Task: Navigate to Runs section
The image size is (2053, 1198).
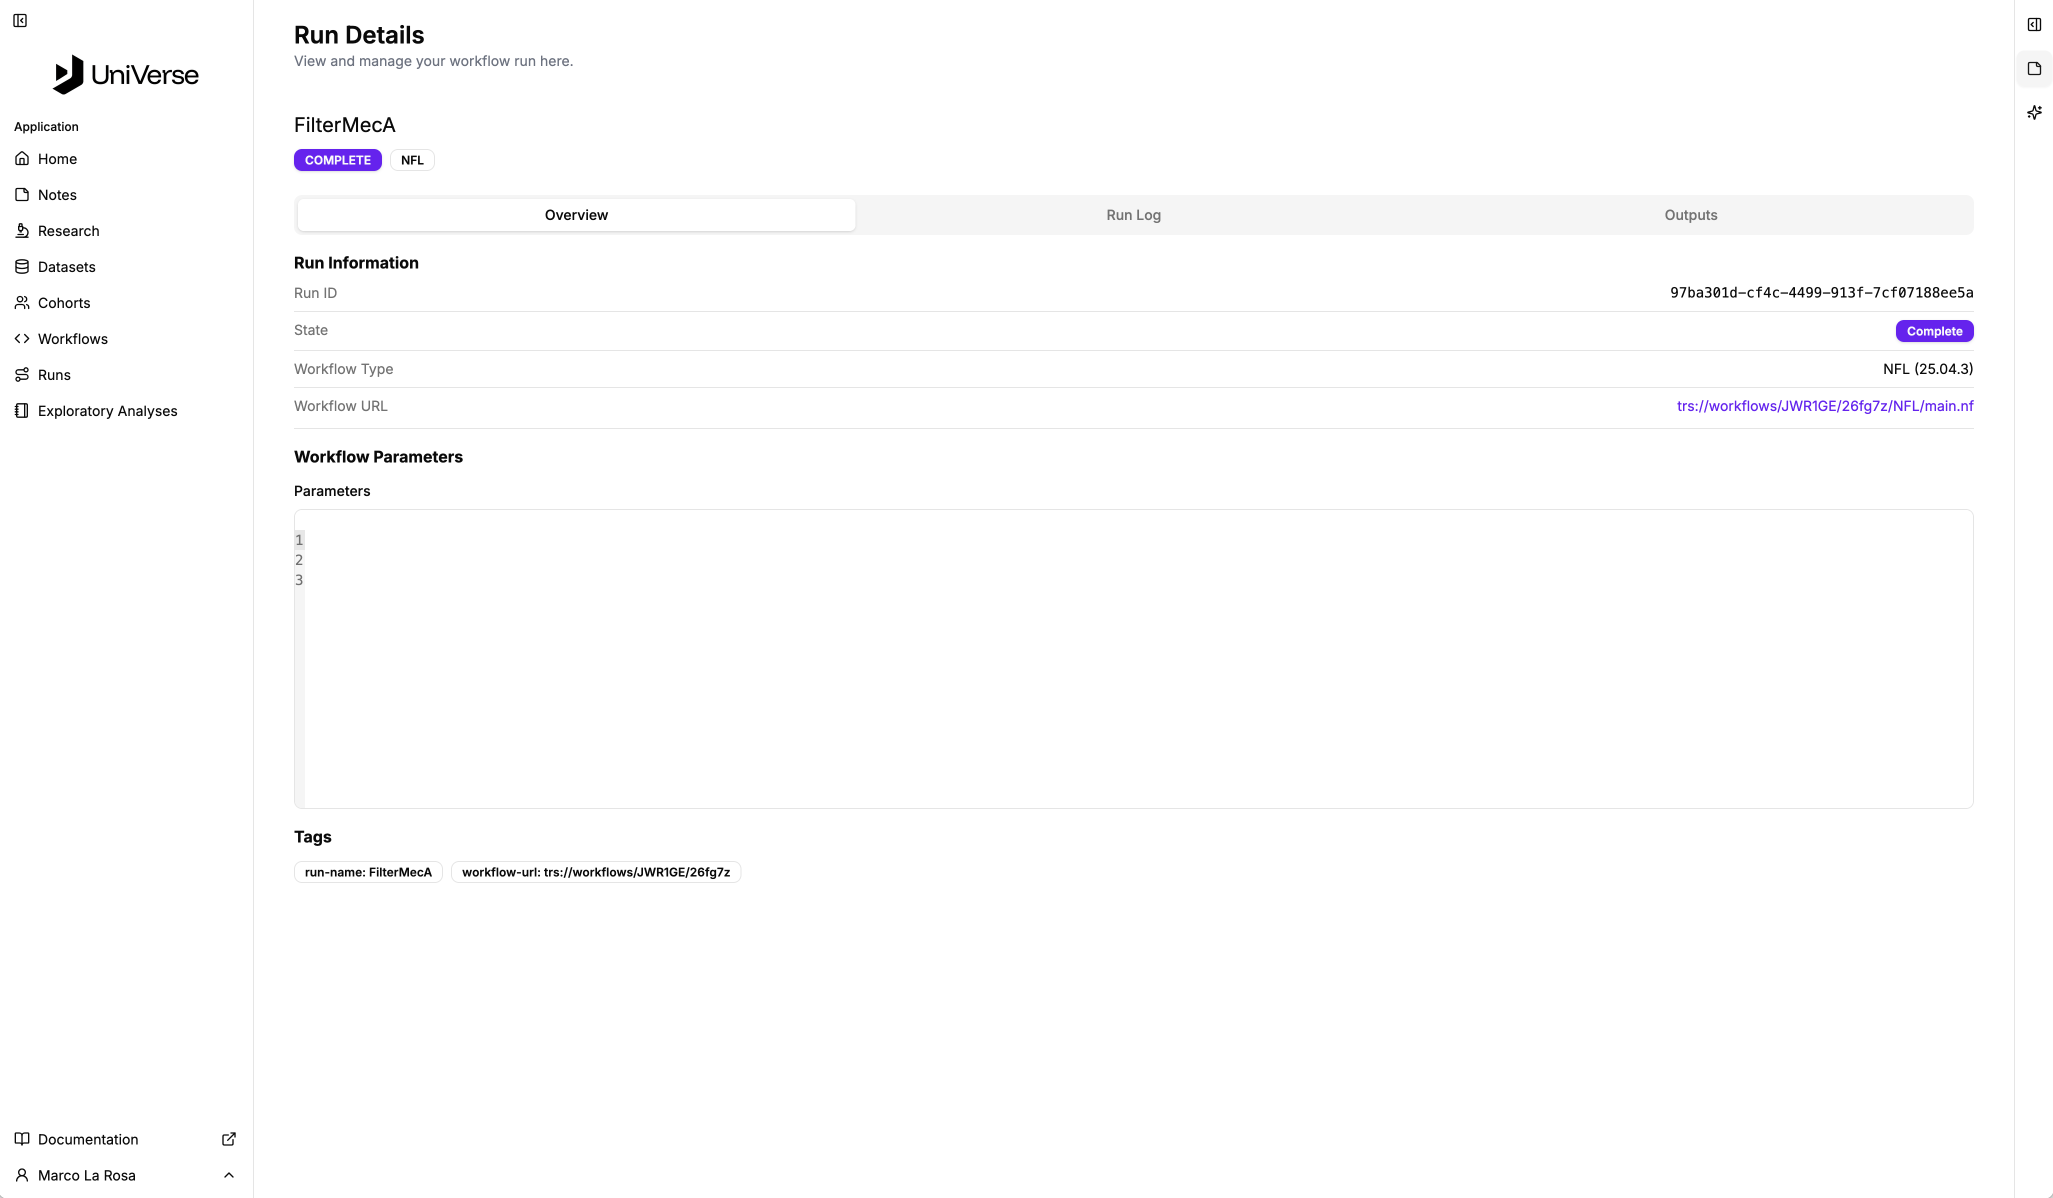Action: (54, 375)
